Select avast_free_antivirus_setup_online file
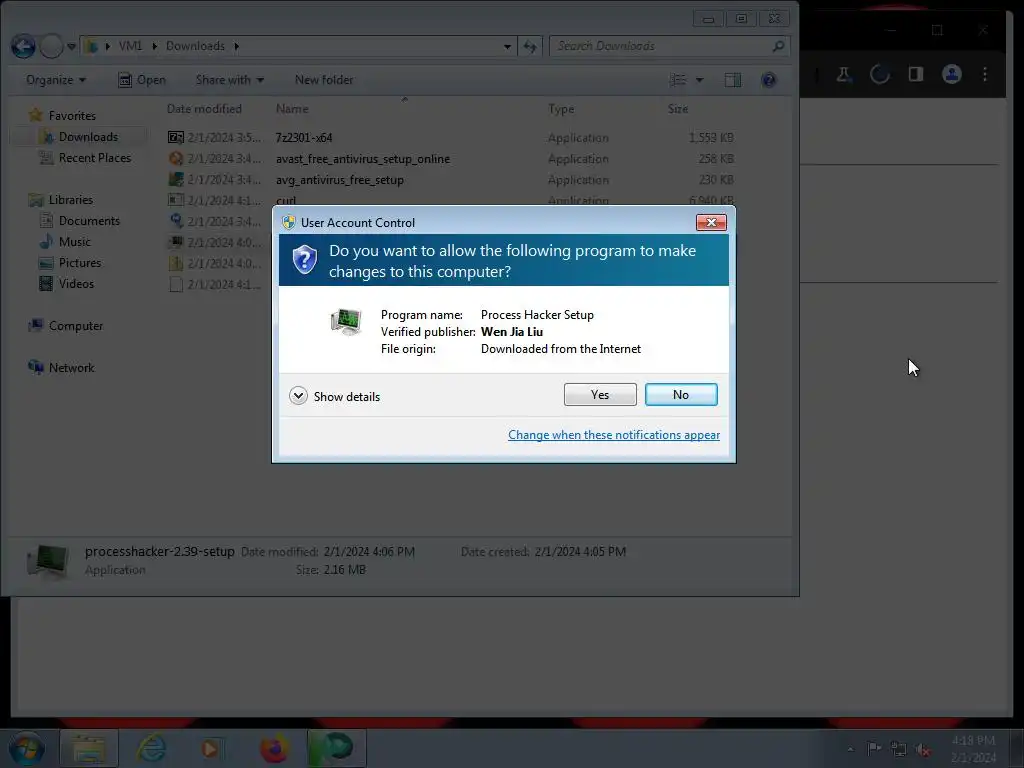Image resolution: width=1024 pixels, height=768 pixels. point(451,159)
